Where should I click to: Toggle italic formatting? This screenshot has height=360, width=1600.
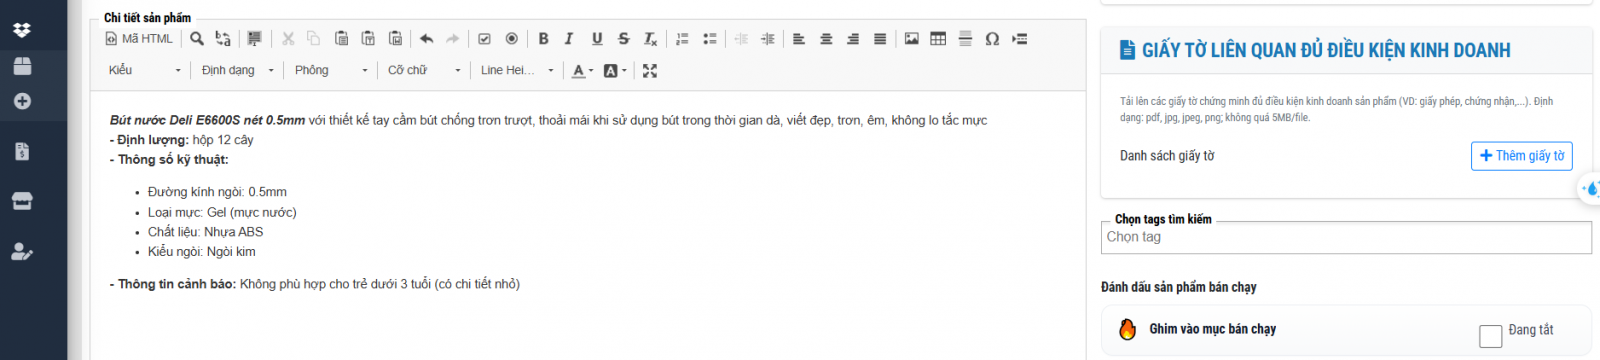[x=569, y=39]
